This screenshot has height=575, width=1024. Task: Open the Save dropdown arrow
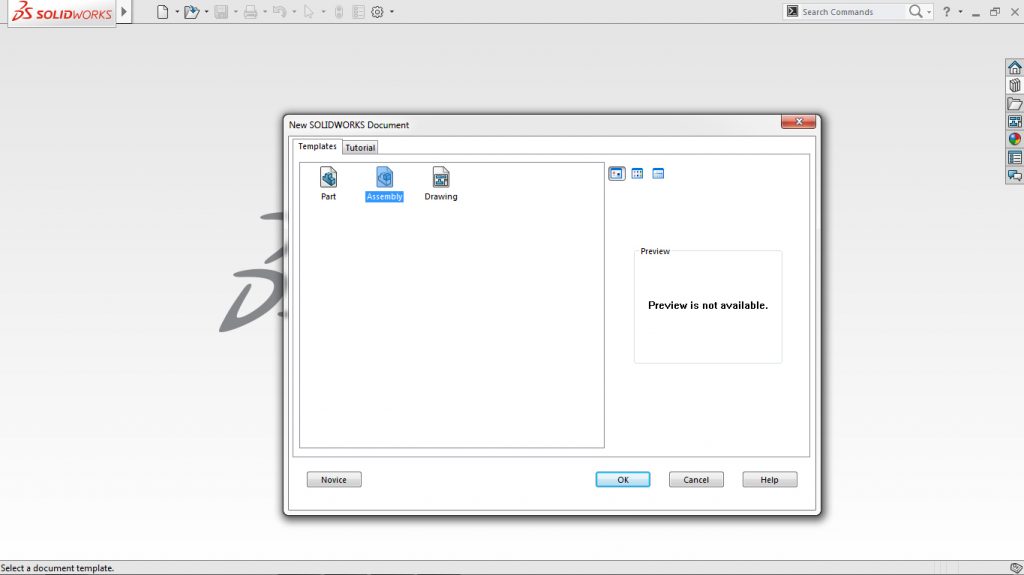pos(236,12)
